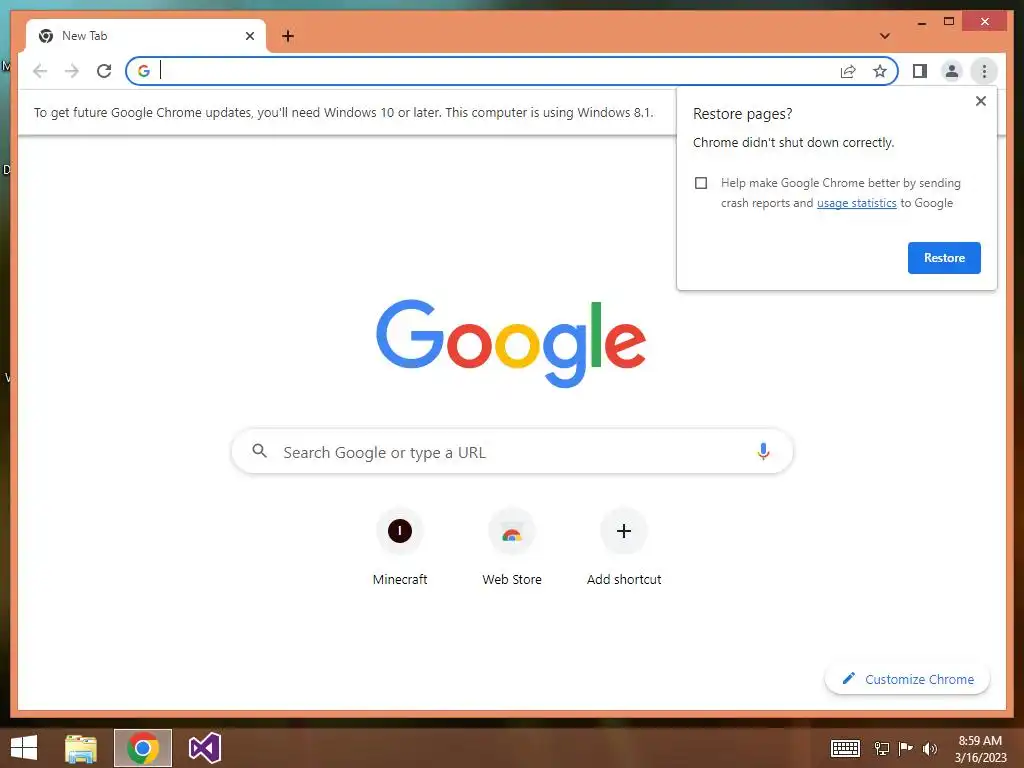Click the Google G icon in address bar
The image size is (1024, 768).
tap(144, 71)
